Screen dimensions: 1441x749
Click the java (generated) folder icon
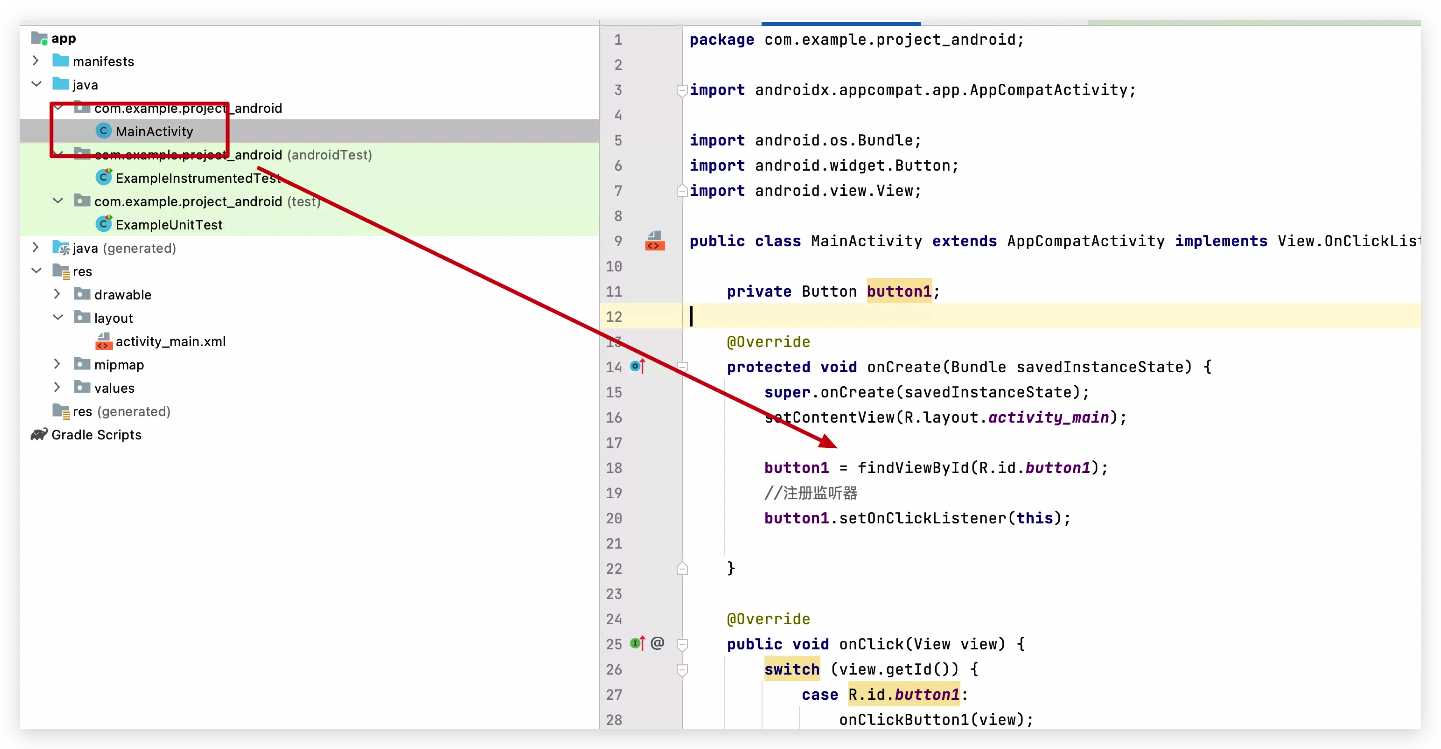(x=61, y=248)
